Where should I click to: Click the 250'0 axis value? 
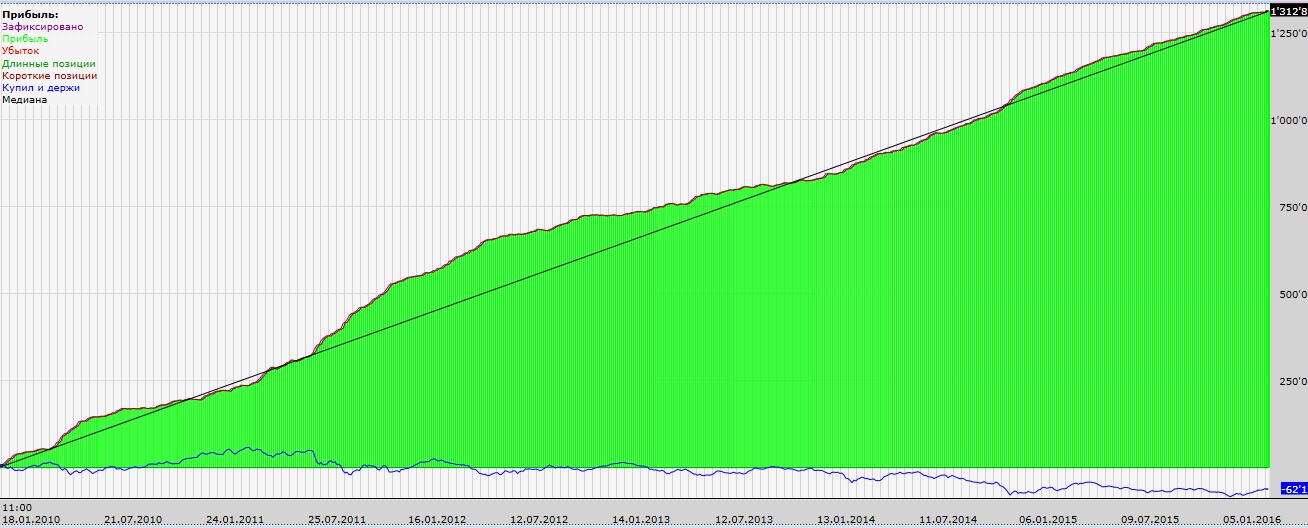[1292, 382]
